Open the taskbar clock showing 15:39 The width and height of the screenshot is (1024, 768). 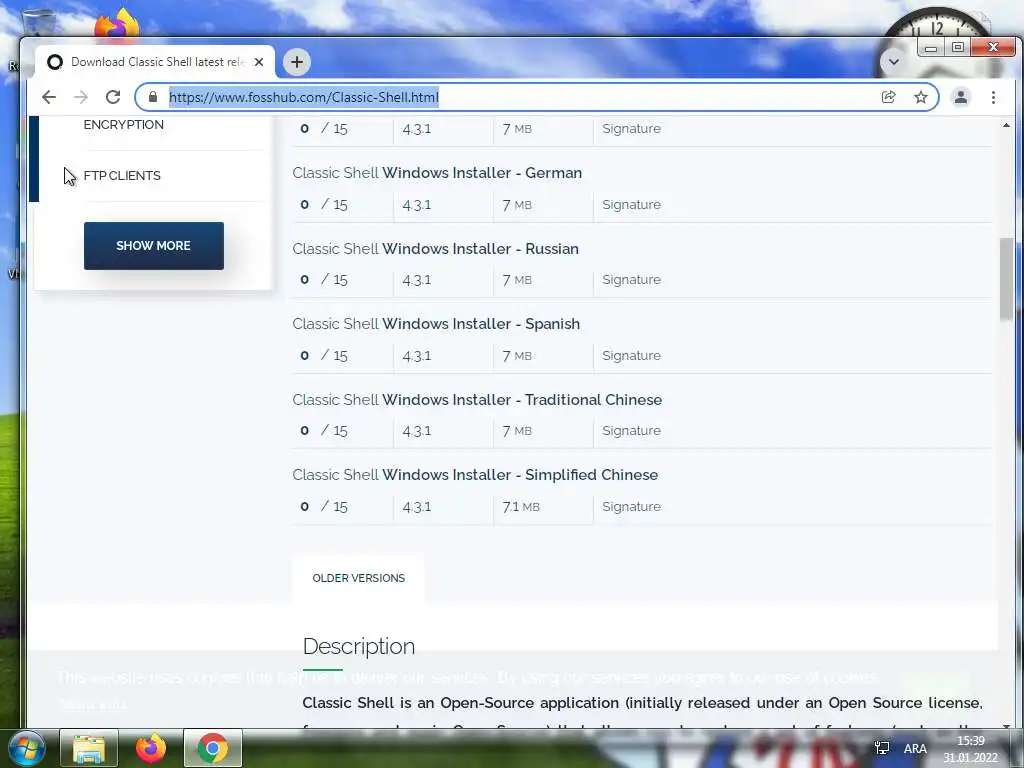[x=970, y=749]
